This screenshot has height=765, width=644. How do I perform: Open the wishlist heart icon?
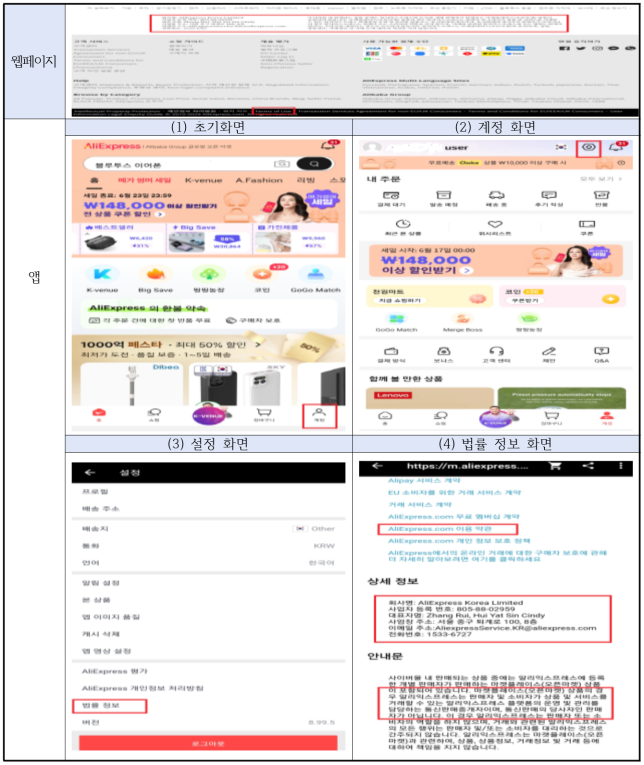click(495, 224)
